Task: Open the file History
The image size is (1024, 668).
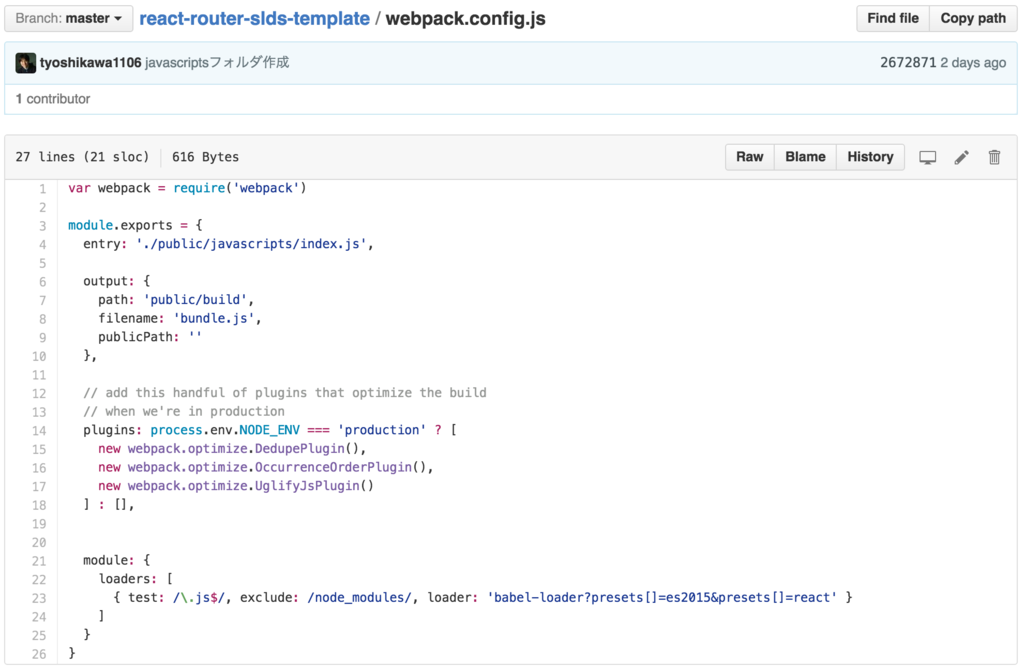Action: pos(869,157)
